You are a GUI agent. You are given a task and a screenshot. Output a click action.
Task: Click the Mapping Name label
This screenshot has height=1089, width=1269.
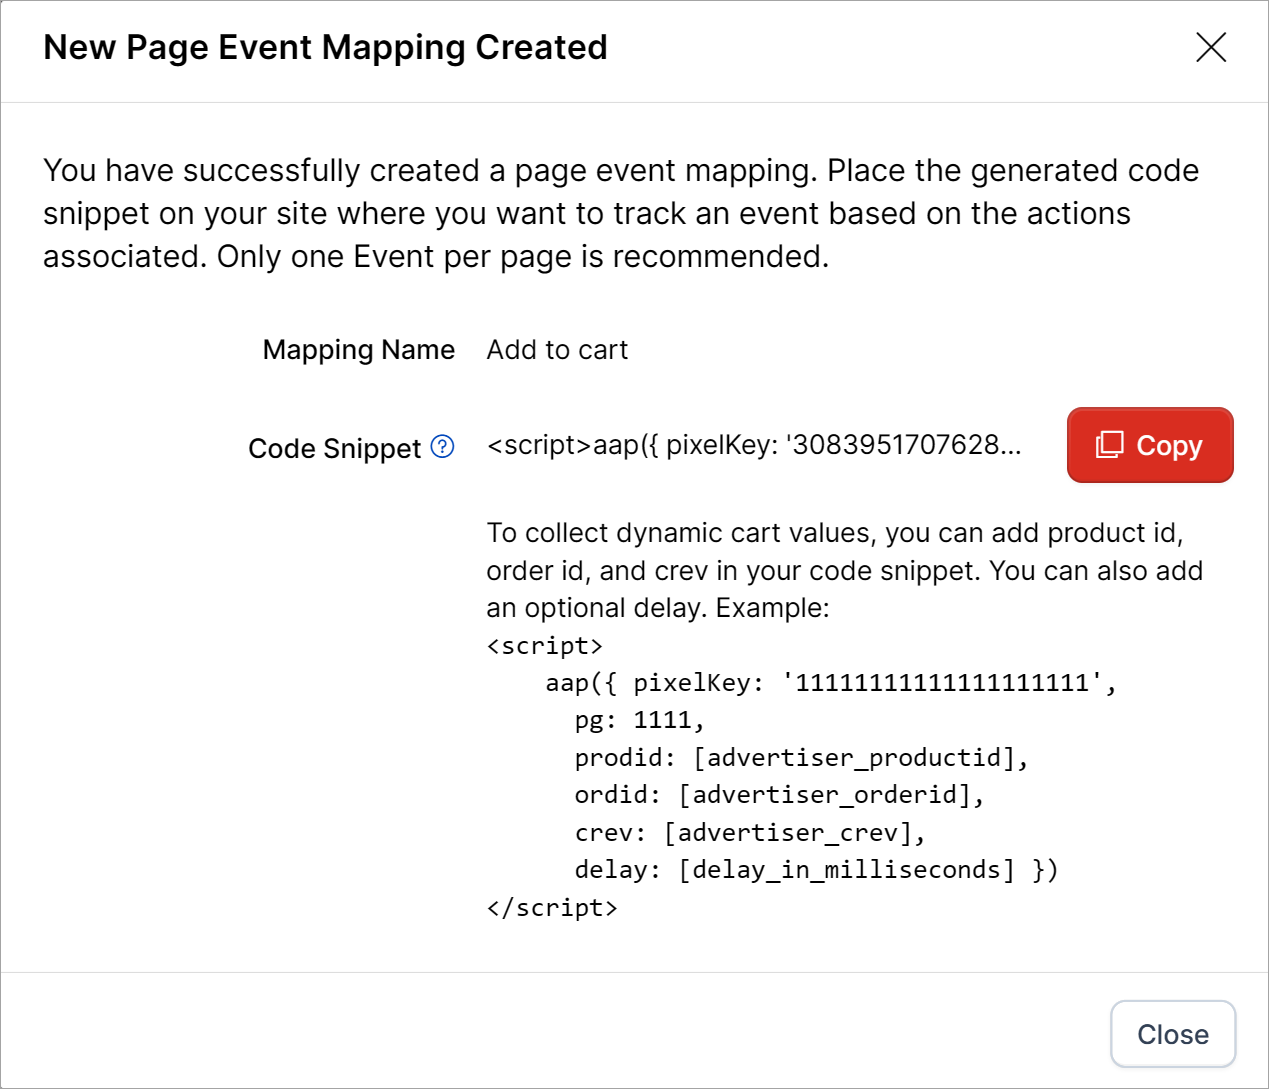[x=358, y=350]
